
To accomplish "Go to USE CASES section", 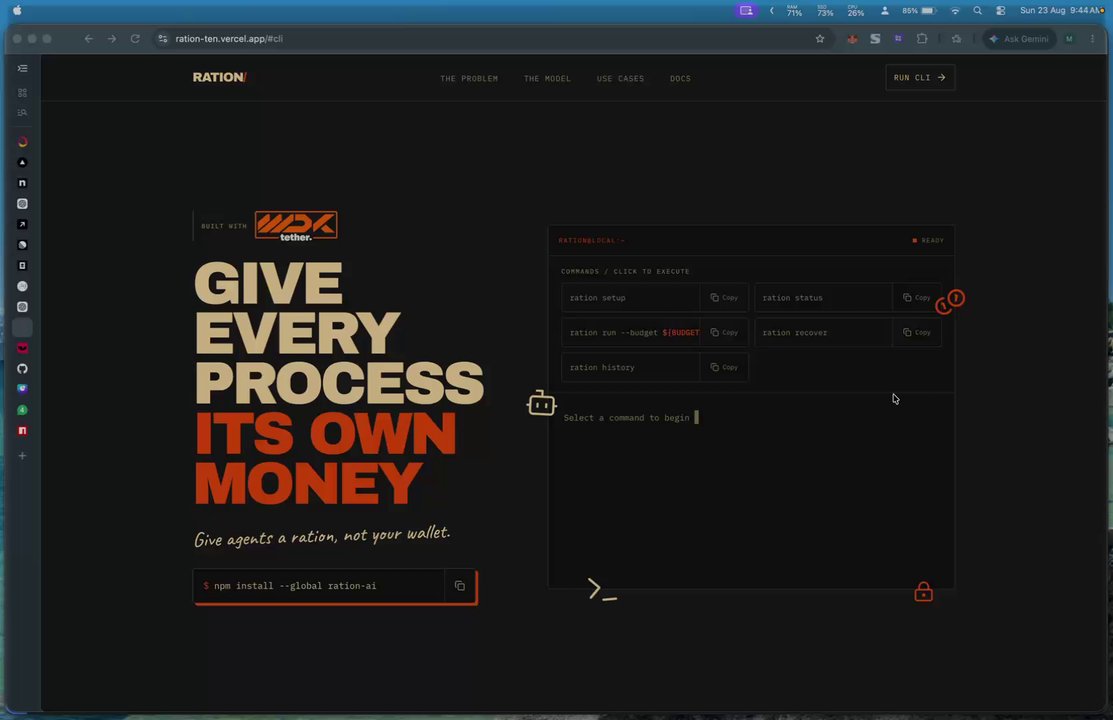I will point(620,79).
